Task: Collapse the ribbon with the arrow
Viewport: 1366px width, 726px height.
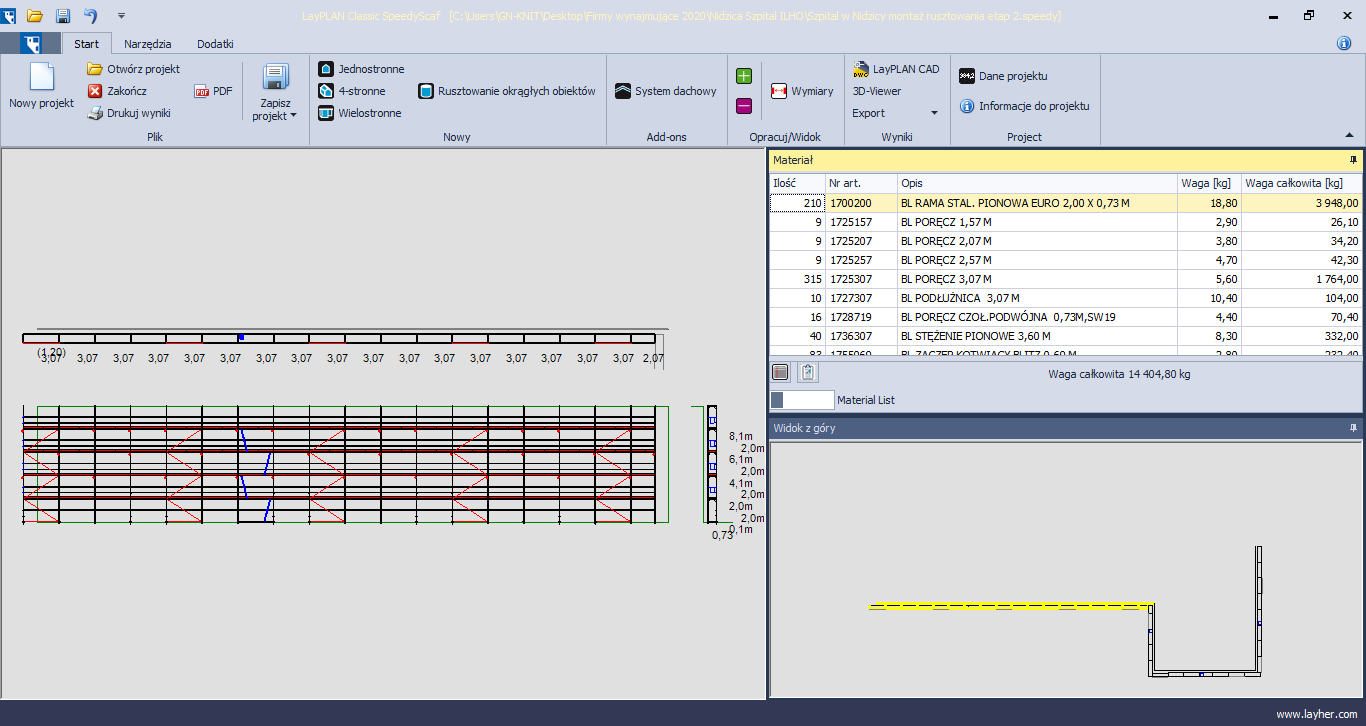Action: pyautogui.click(x=1349, y=136)
